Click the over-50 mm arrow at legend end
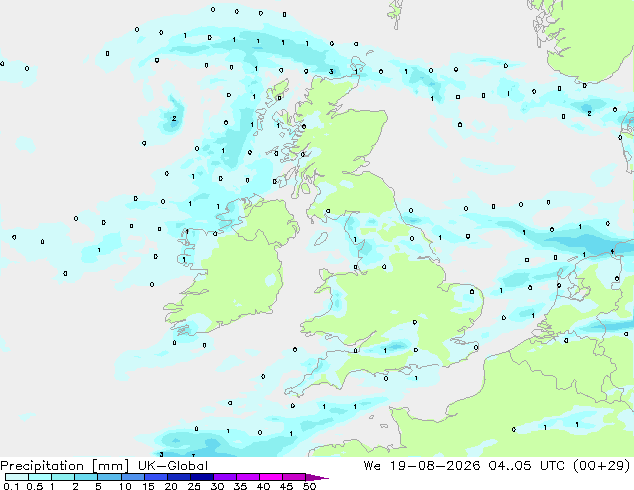The height and width of the screenshot is (490, 634). 316,477
